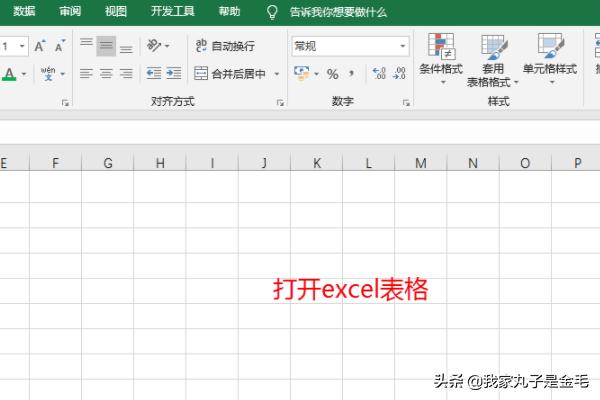Increase cell indent
600x400 pixels.
tap(174, 73)
